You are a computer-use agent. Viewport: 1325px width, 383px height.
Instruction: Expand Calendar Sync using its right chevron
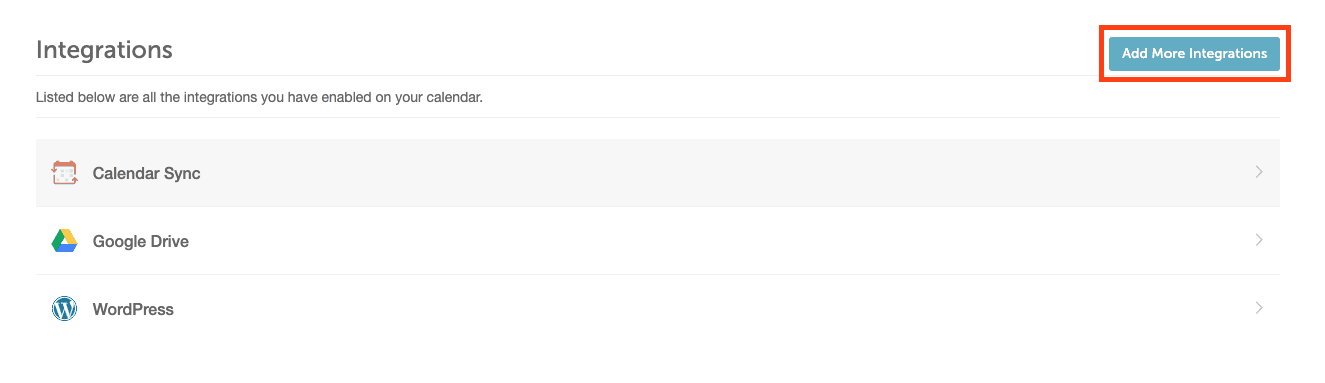point(1259,172)
